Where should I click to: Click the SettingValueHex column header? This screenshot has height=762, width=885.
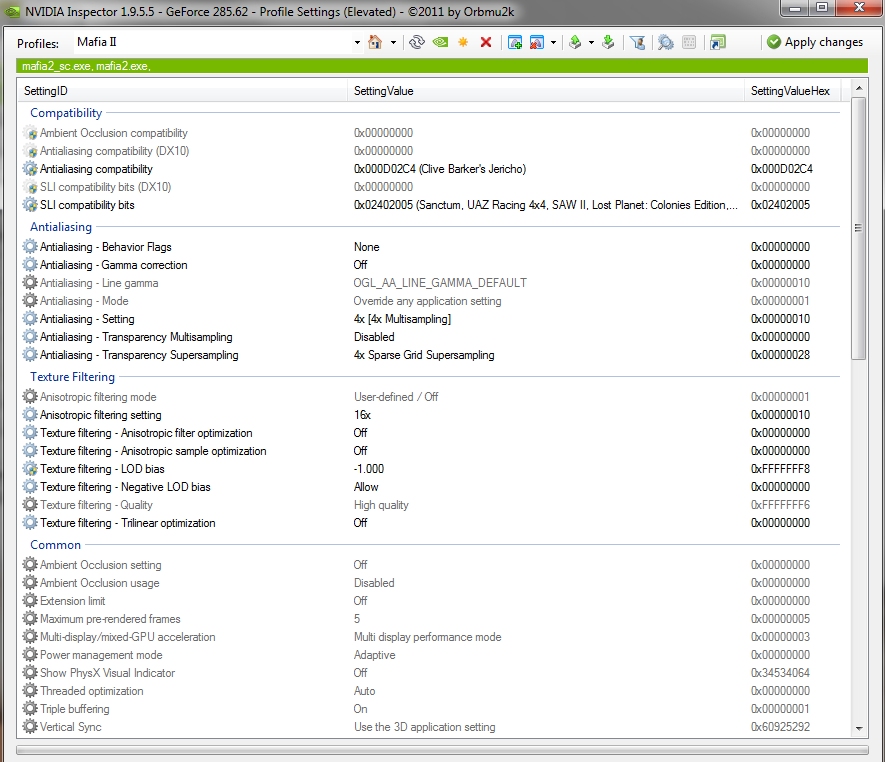pyautogui.click(x=792, y=91)
